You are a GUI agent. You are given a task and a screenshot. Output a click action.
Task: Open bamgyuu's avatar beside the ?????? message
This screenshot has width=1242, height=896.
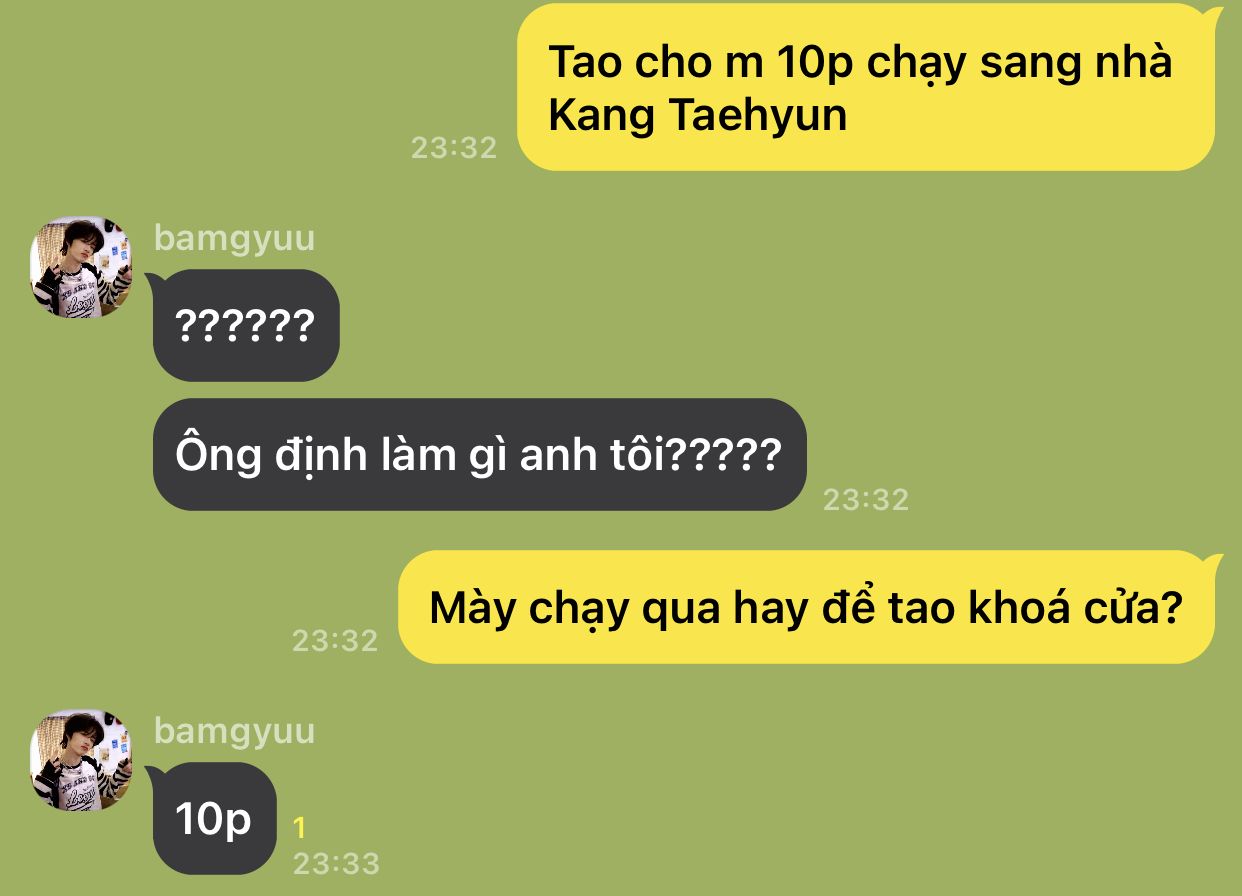click(81, 267)
